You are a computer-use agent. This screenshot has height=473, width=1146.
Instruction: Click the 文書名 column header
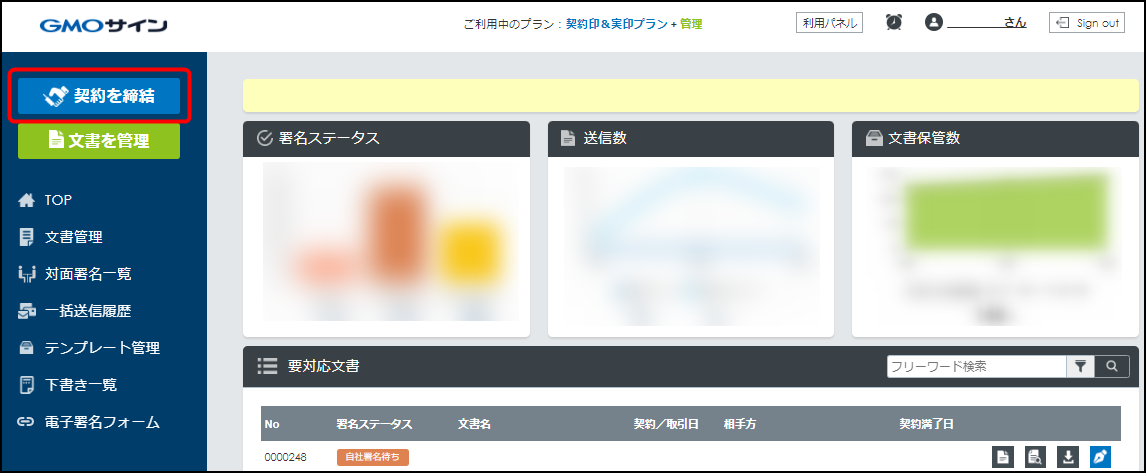(x=474, y=424)
